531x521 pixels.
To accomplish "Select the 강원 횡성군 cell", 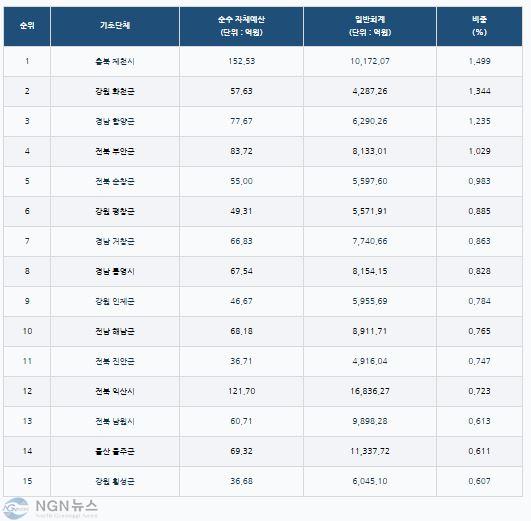I will 115,481.
